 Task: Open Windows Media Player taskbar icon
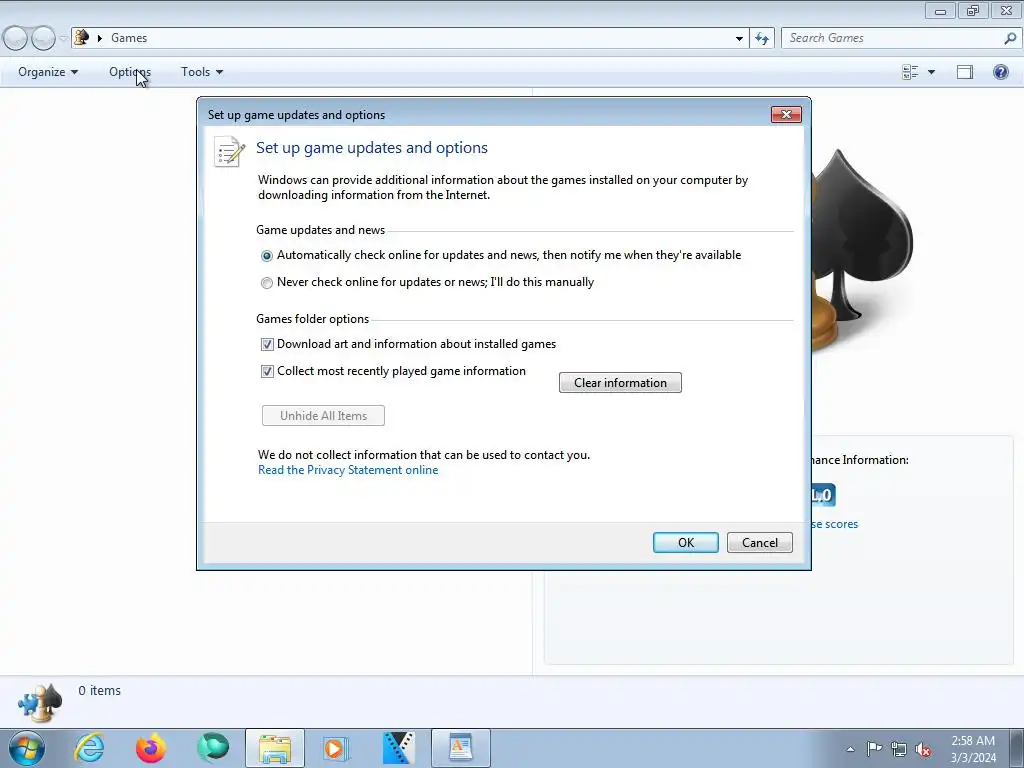tap(336, 748)
